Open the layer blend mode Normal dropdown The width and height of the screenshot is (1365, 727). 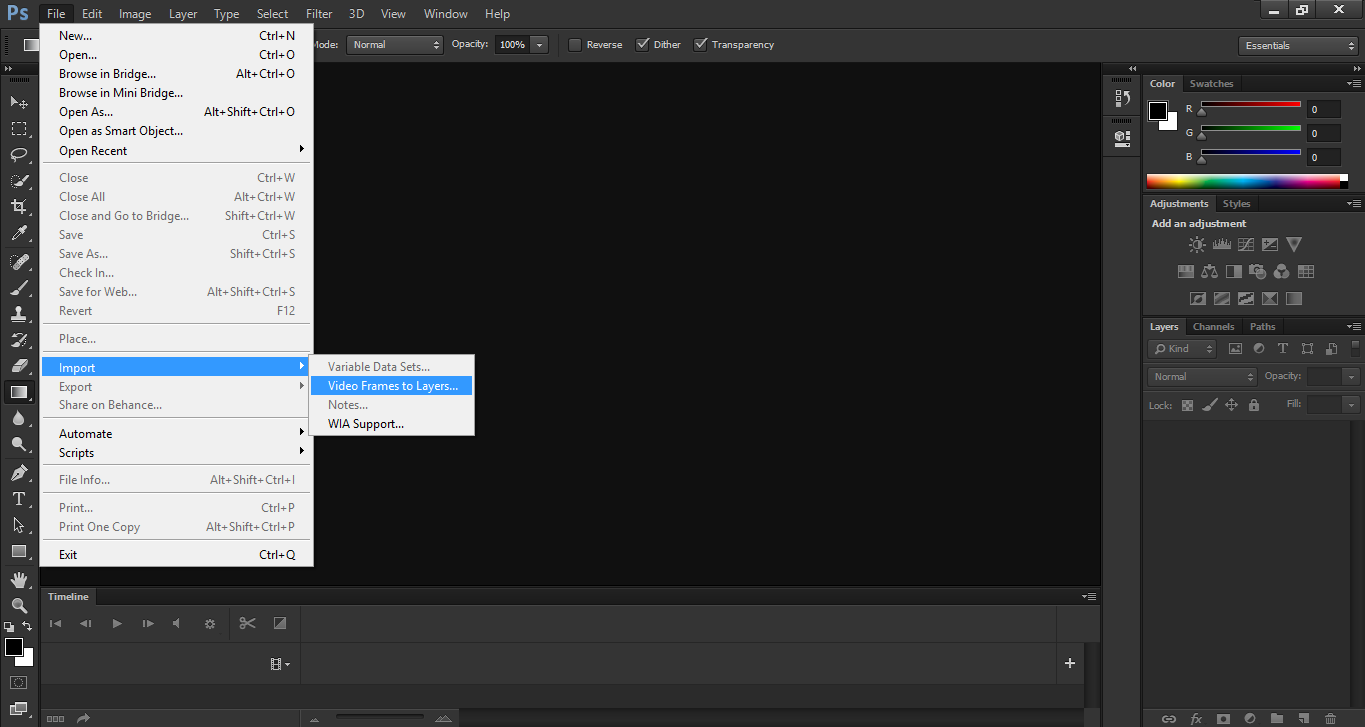pos(1203,376)
